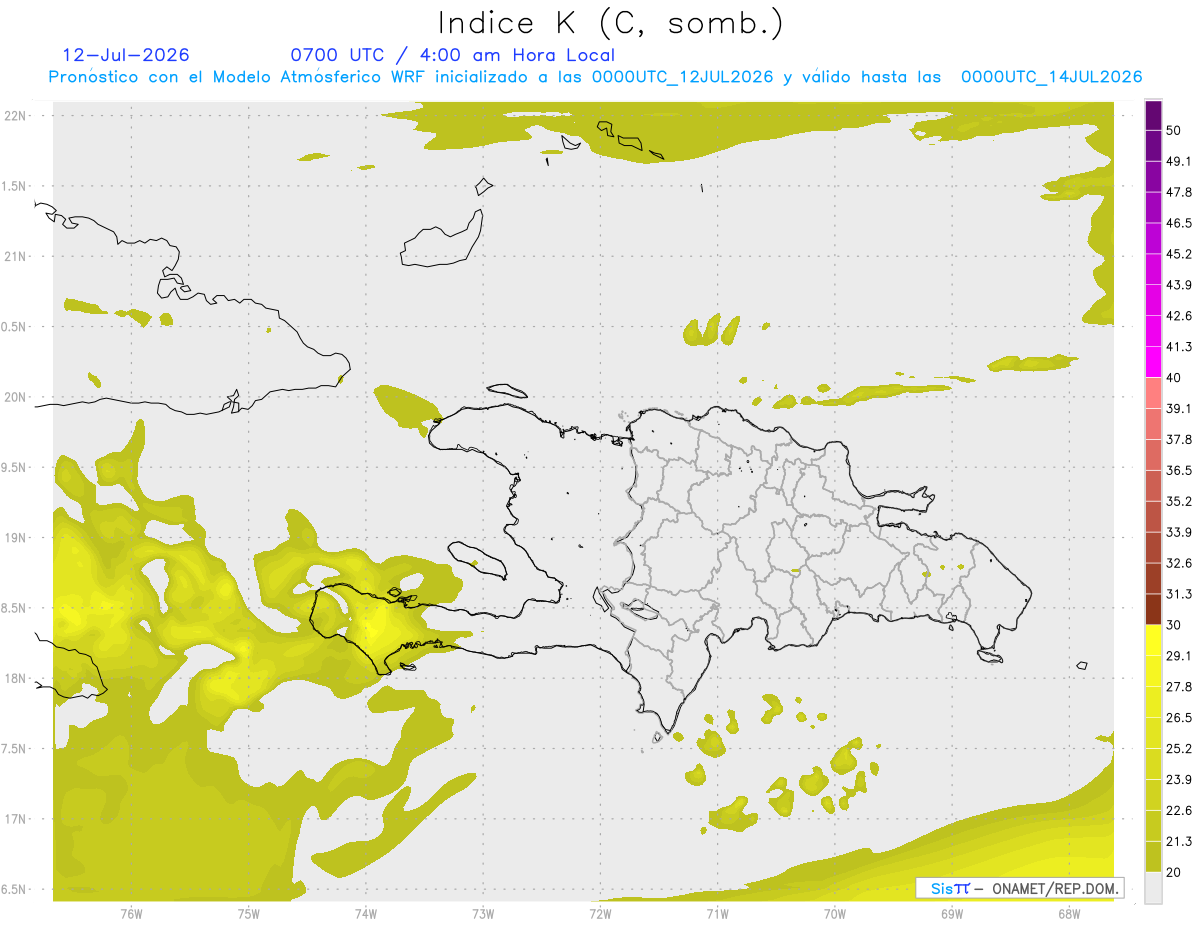1200x927 pixels.
Task: Click the colorbar value '50'
Action: click(x=1174, y=130)
